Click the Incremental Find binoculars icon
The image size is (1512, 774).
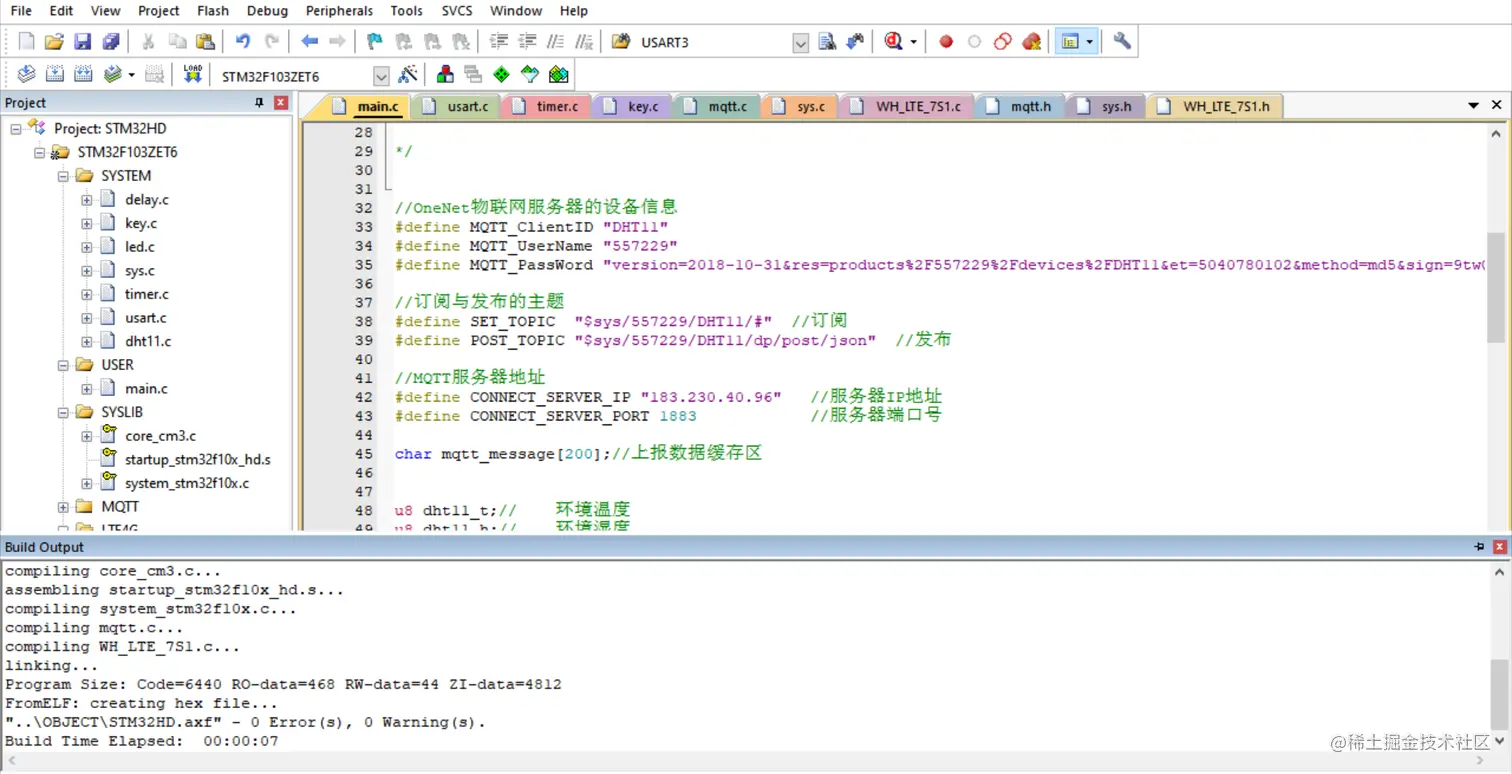tap(855, 42)
